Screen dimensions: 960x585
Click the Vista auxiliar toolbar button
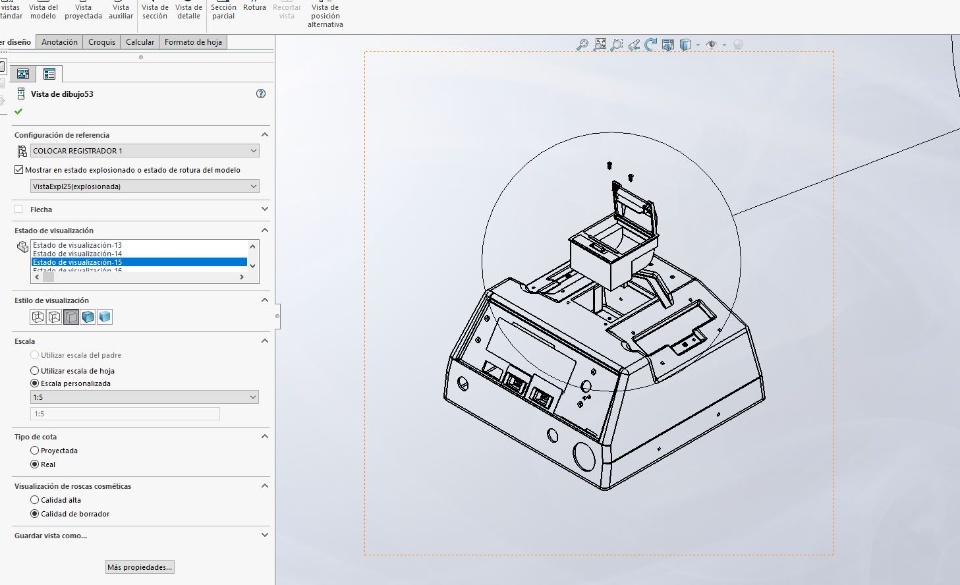(121, 10)
